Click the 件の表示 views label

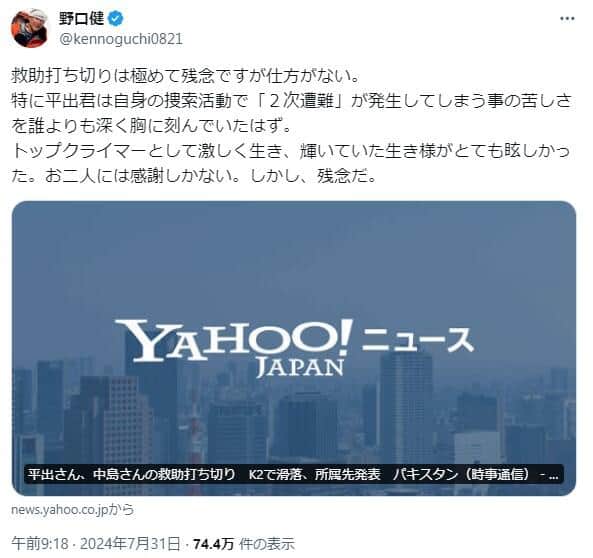click(x=267, y=544)
